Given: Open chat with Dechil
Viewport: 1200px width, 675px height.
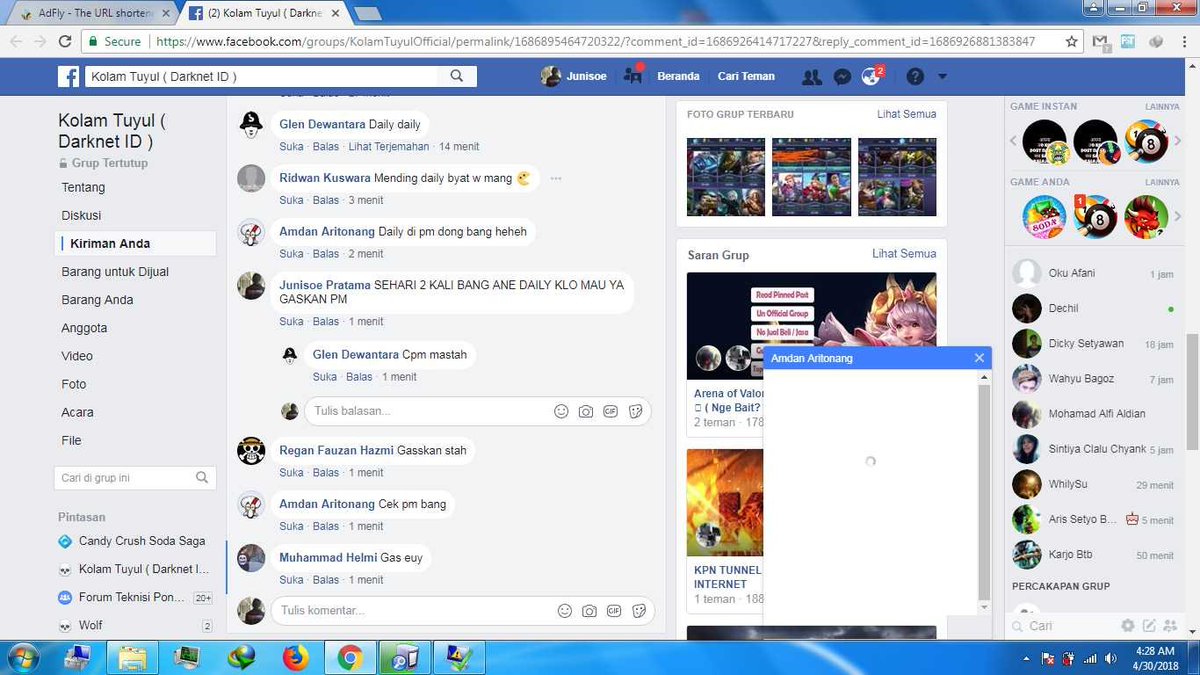Looking at the screenshot, I should pyautogui.click(x=1093, y=308).
